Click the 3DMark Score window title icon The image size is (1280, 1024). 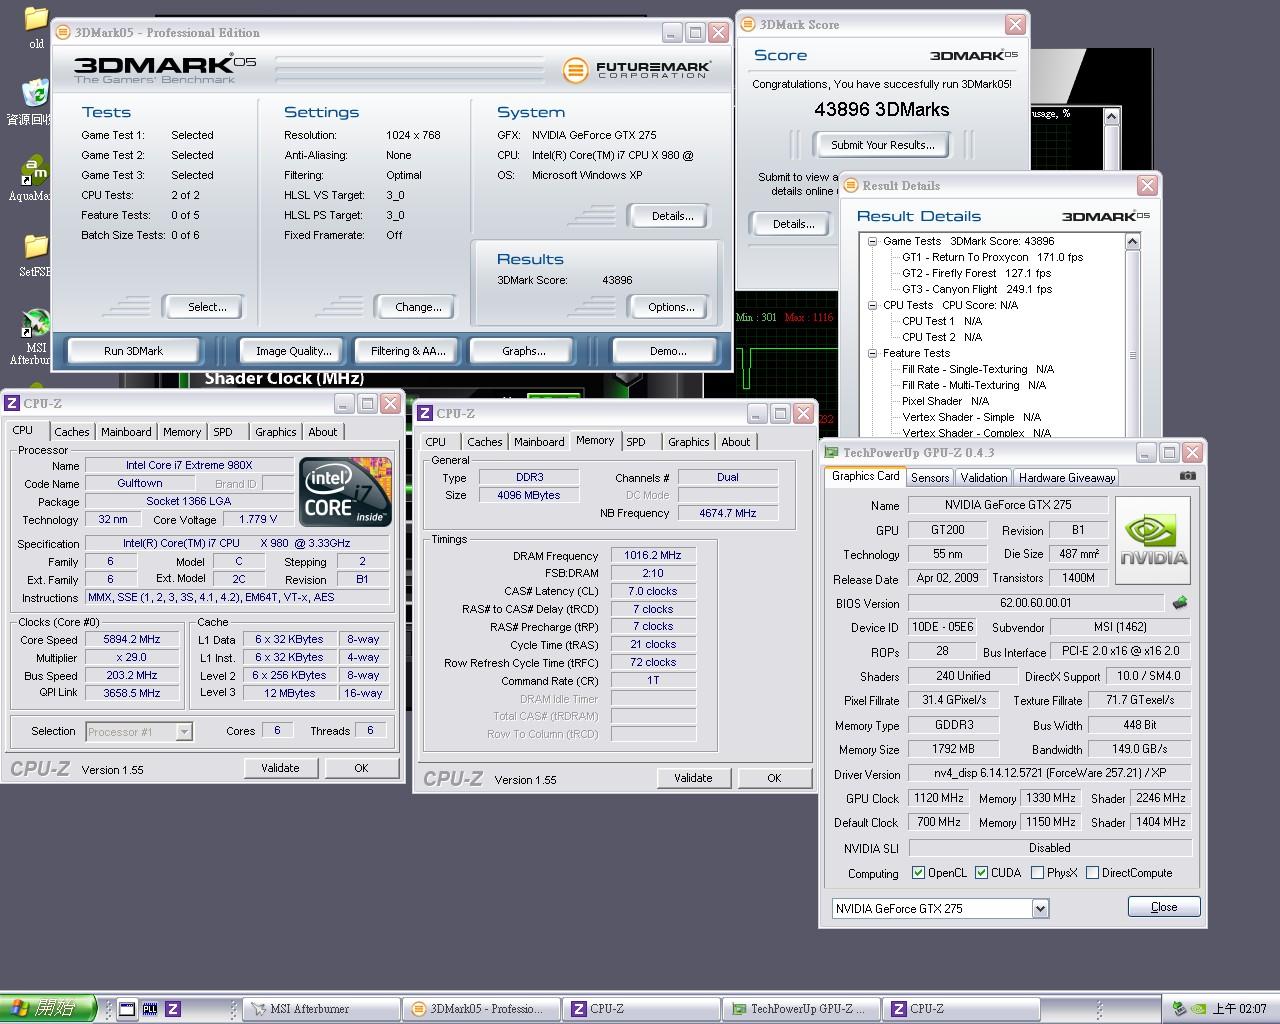click(748, 25)
